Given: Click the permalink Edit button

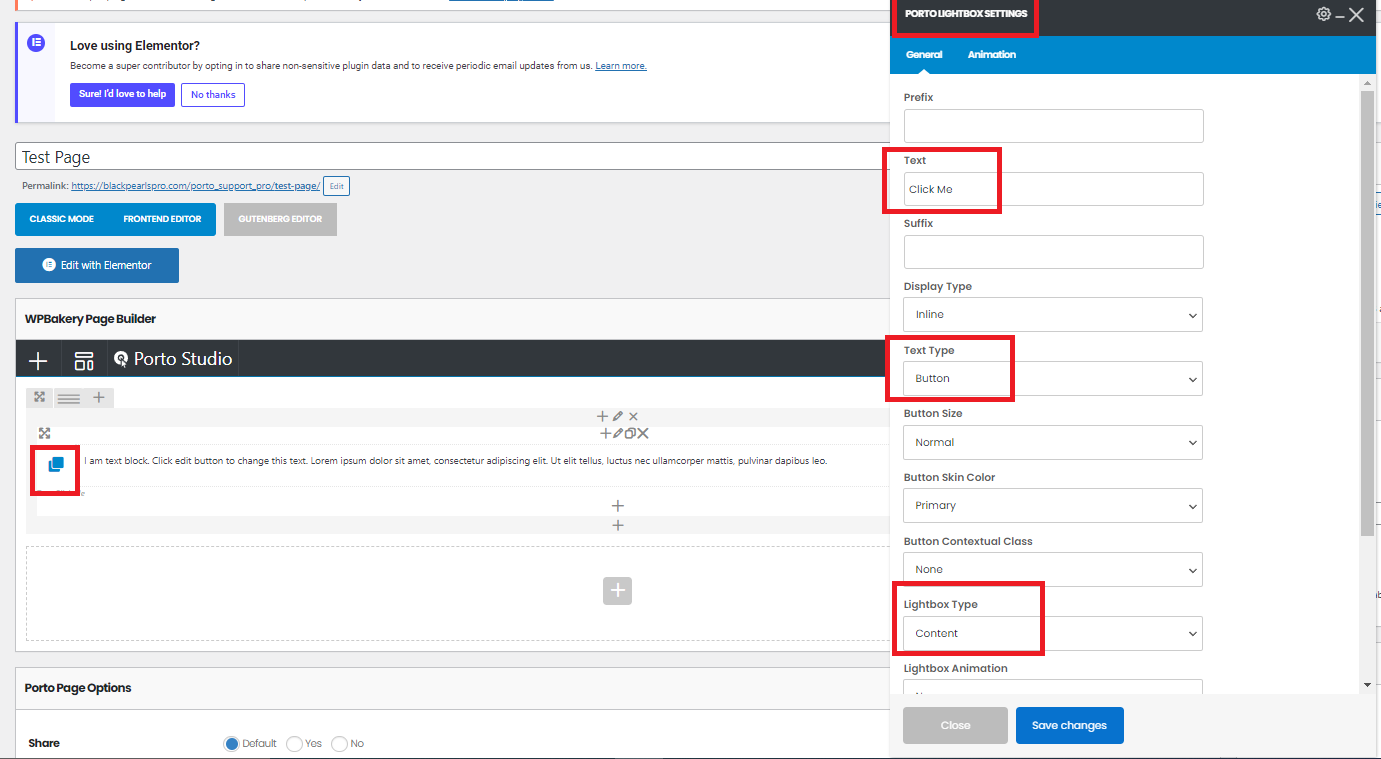Looking at the screenshot, I should click(337, 186).
